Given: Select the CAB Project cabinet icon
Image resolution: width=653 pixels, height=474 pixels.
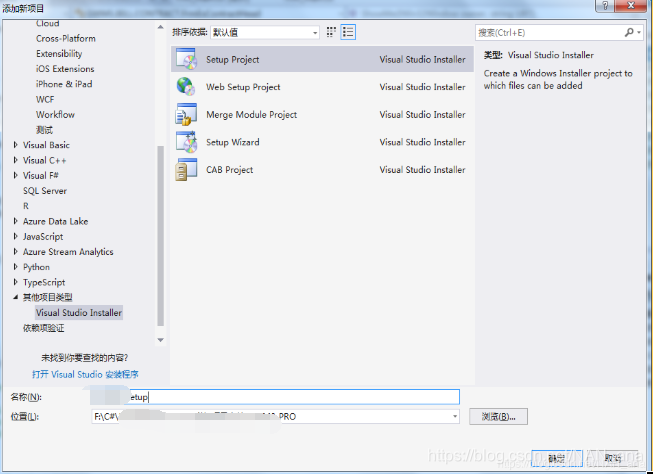Looking at the screenshot, I should point(186,170).
